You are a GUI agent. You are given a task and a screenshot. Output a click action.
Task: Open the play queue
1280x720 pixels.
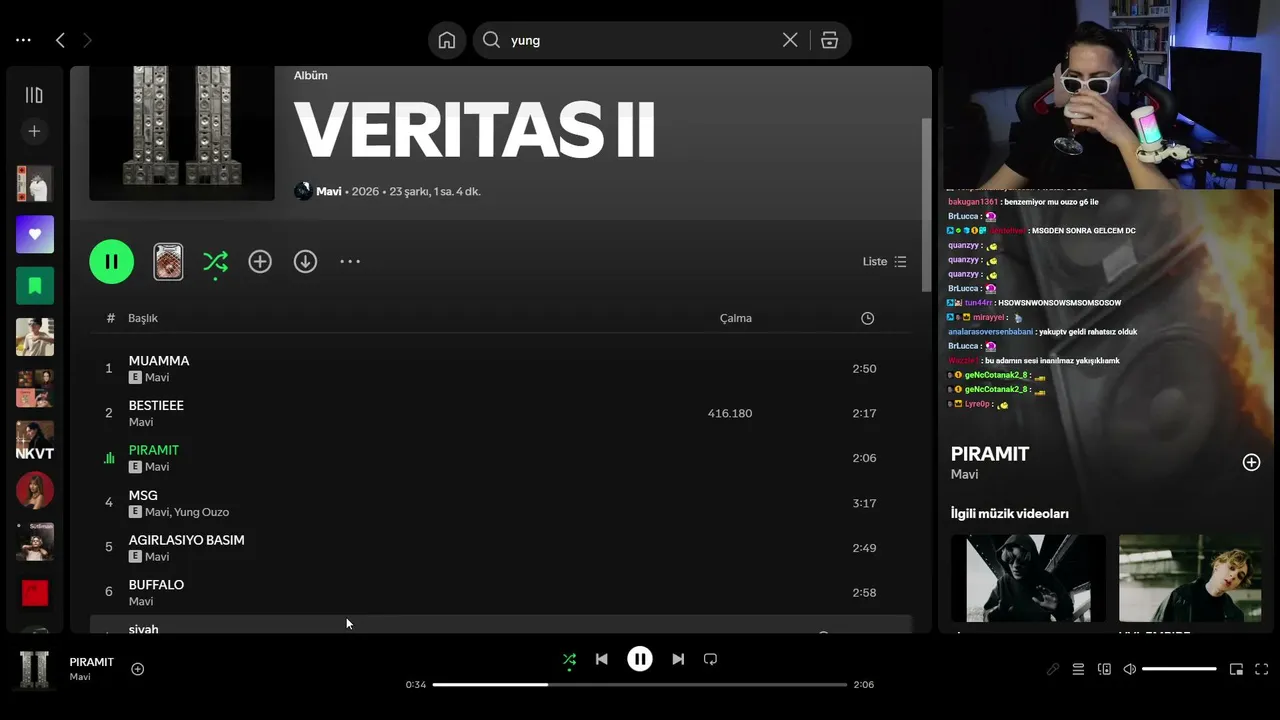click(x=1078, y=669)
